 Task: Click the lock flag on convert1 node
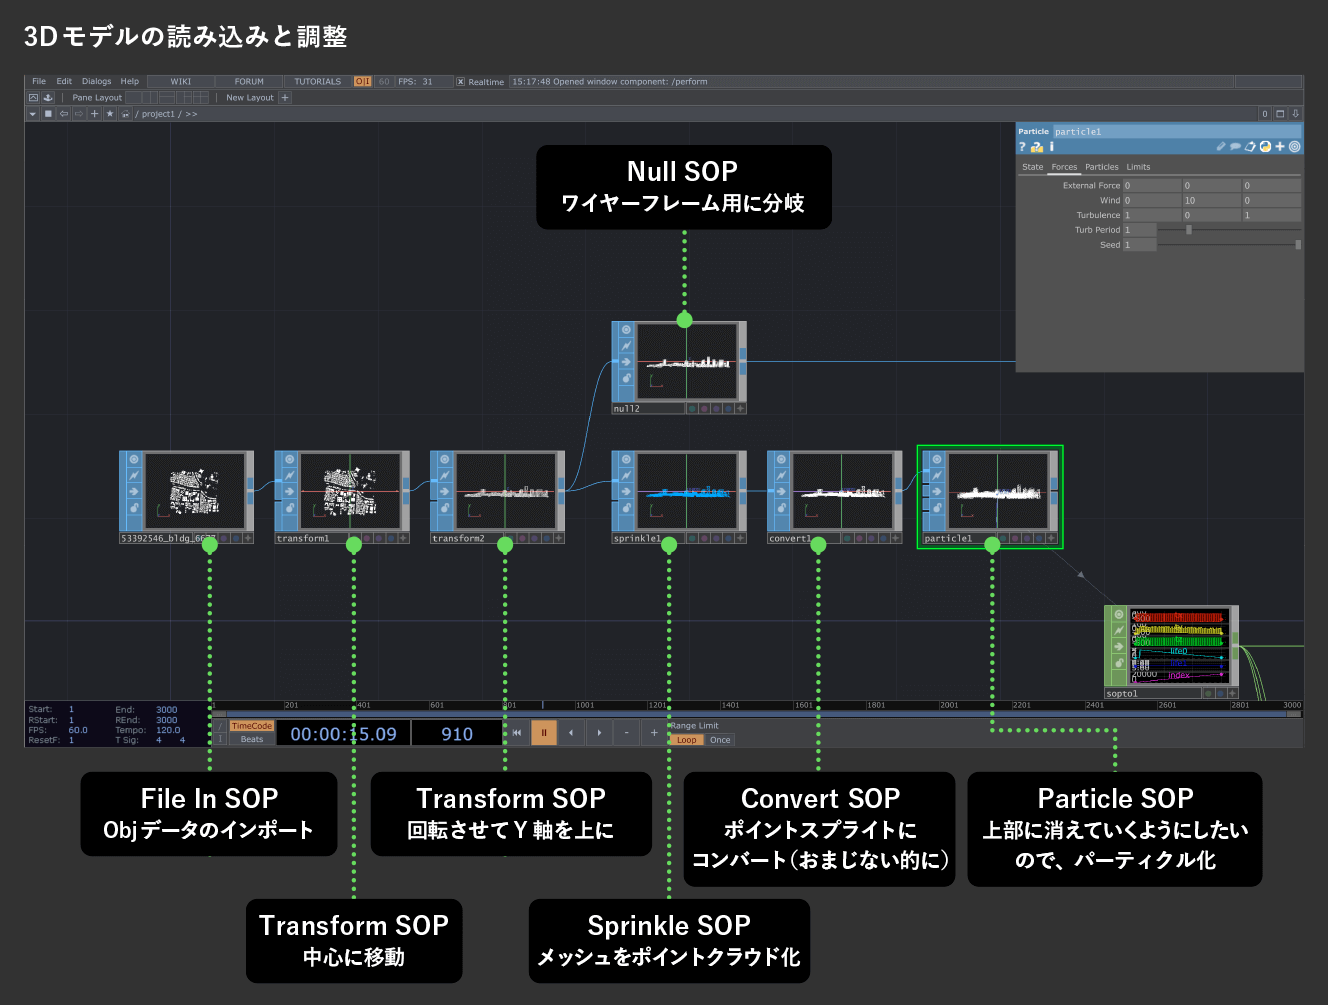pos(781,507)
